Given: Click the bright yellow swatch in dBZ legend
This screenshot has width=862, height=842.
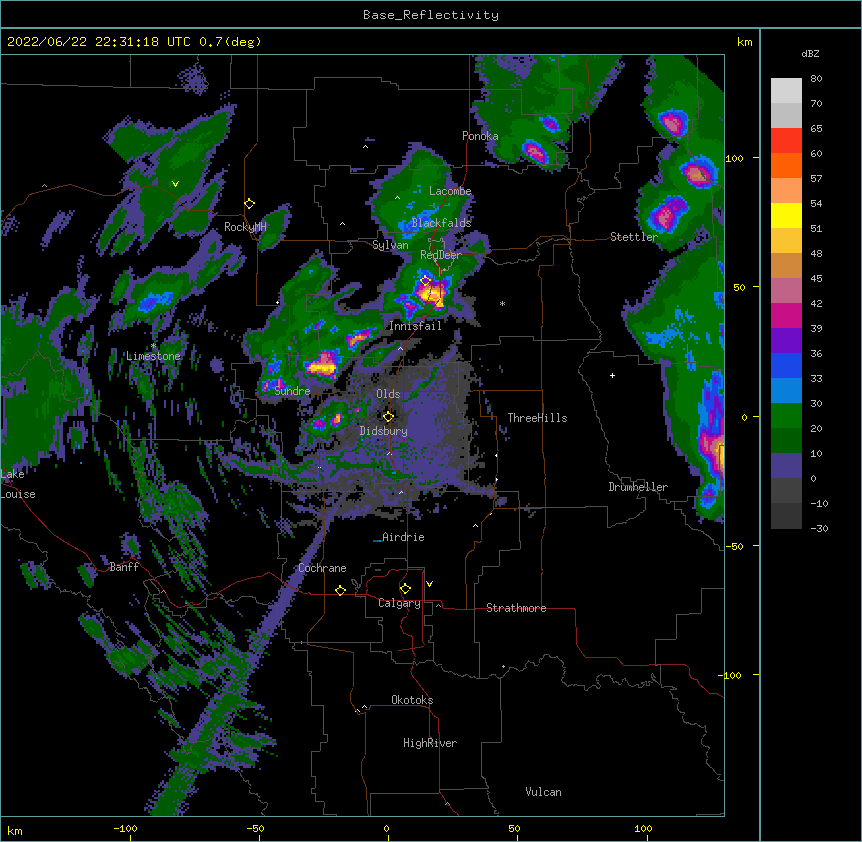Looking at the screenshot, I should point(786,215).
